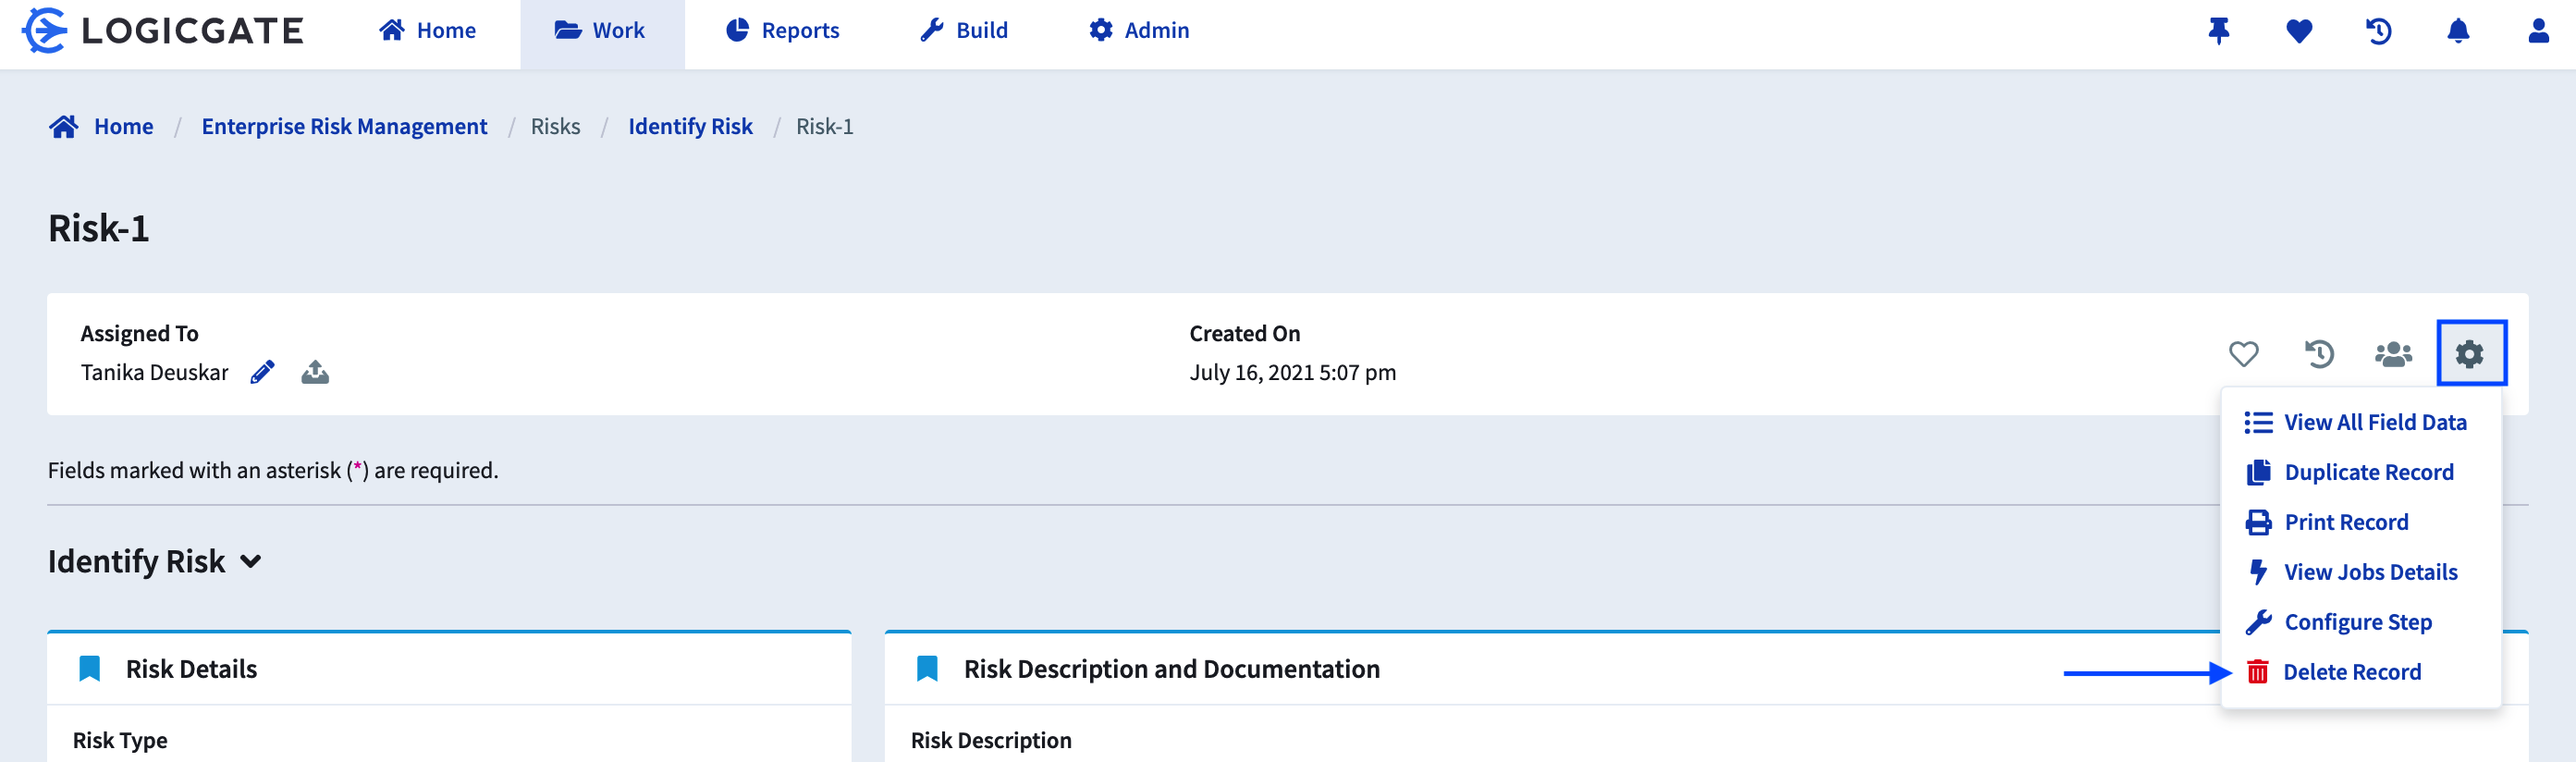Choose Delete Record from menu
The height and width of the screenshot is (762, 2576).
[x=2351, y=673]
